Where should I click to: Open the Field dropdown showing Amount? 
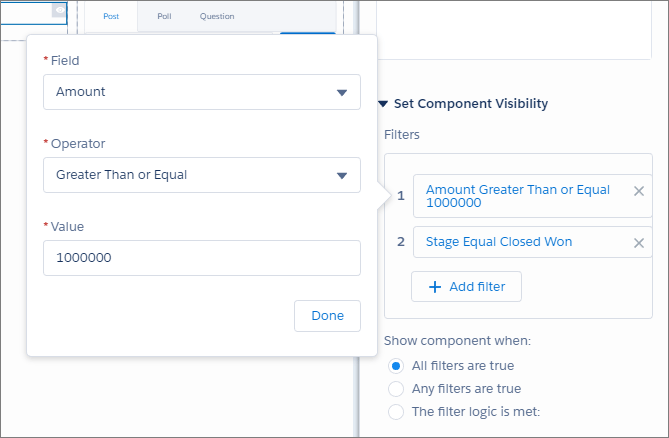202,92
